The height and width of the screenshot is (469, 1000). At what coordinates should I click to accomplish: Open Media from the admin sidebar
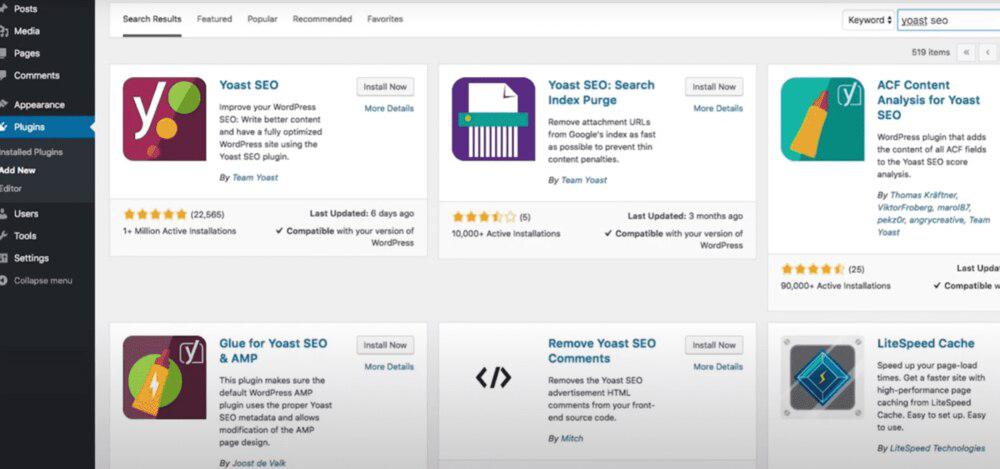point(27,31)
